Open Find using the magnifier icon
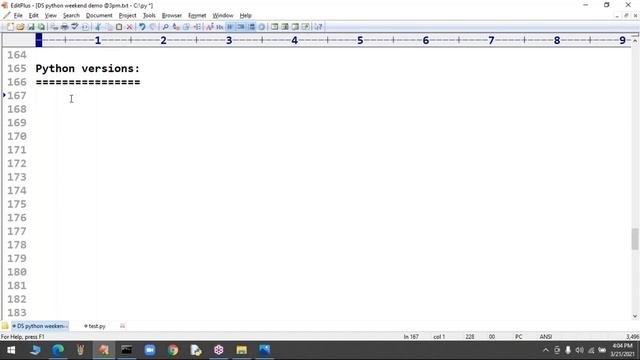Viewport: 640px width, 360px height. point(165,27)
